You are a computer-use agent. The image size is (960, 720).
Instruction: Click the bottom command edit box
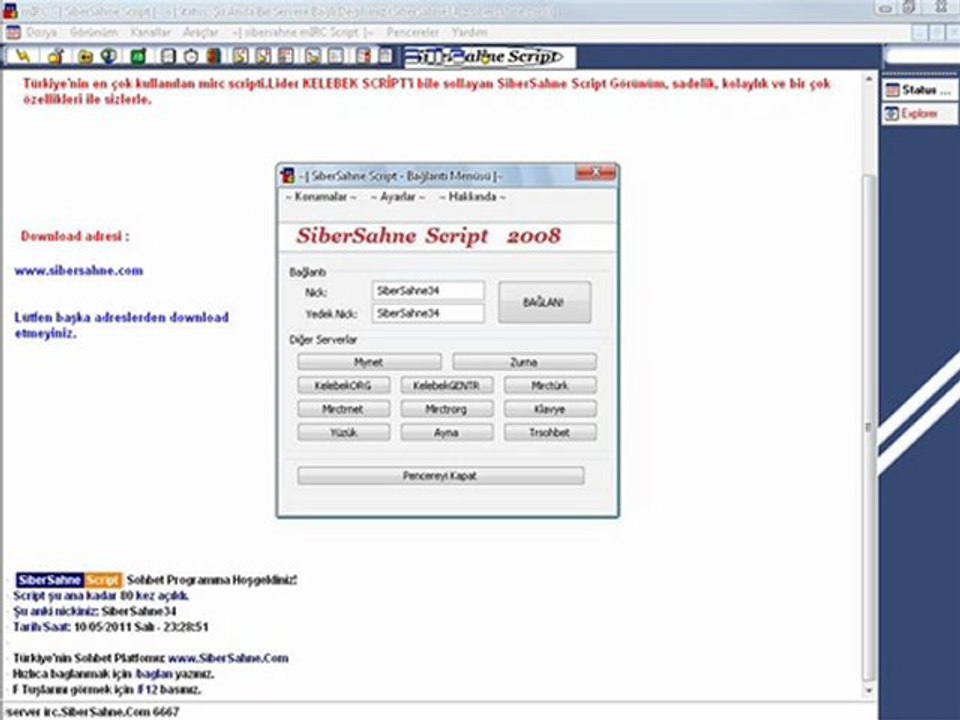coord(438,711)
